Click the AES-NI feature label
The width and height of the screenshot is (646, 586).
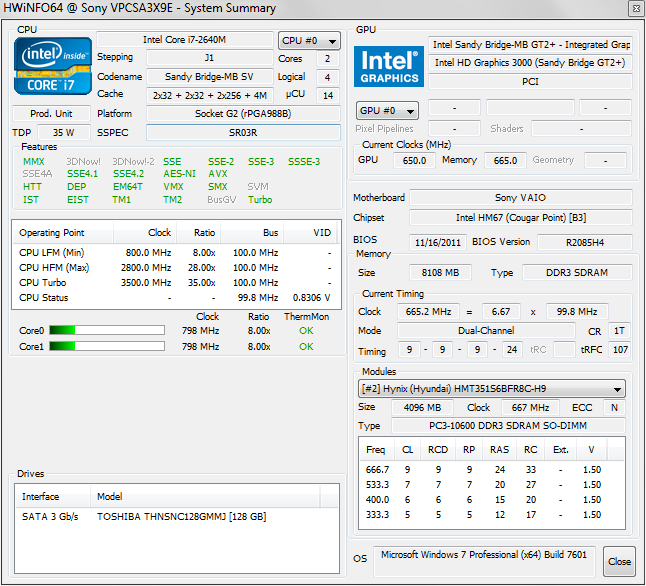(179, 173)
